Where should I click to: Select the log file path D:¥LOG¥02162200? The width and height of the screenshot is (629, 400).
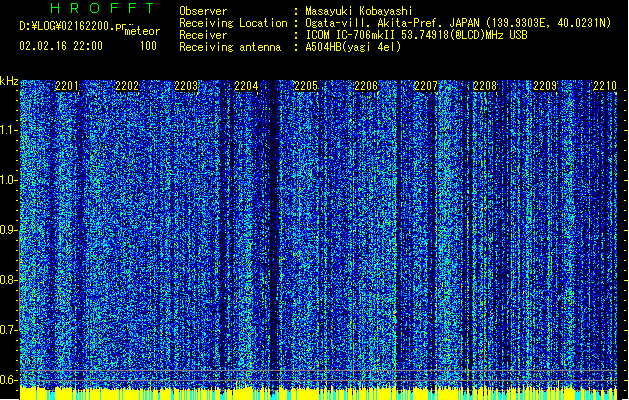pos(67,26)
